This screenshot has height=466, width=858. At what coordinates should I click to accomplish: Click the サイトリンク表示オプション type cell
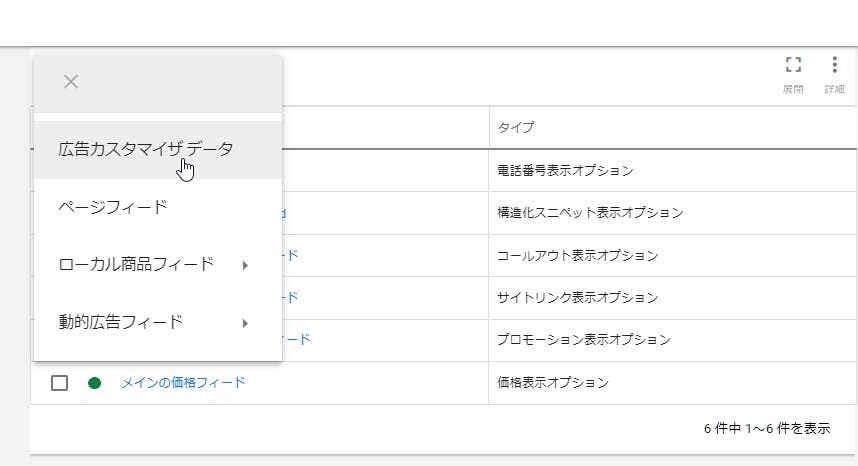pyautogui.click(x=577, y=298)
